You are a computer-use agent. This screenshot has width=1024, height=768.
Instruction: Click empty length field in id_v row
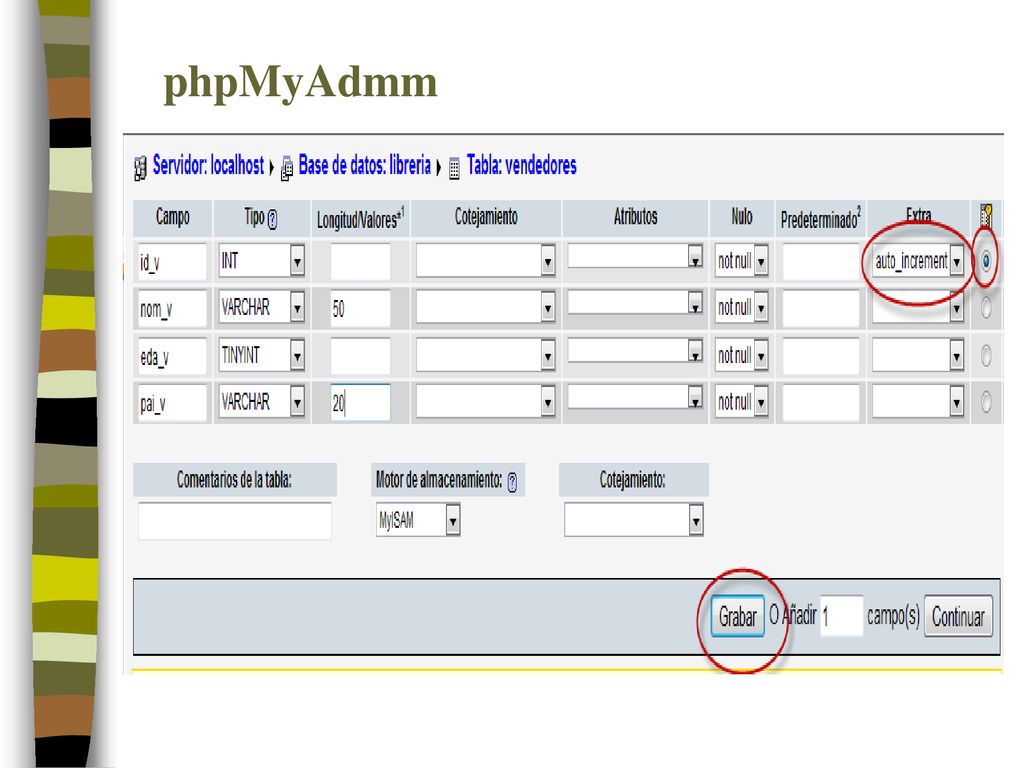[x=360, y=262]
